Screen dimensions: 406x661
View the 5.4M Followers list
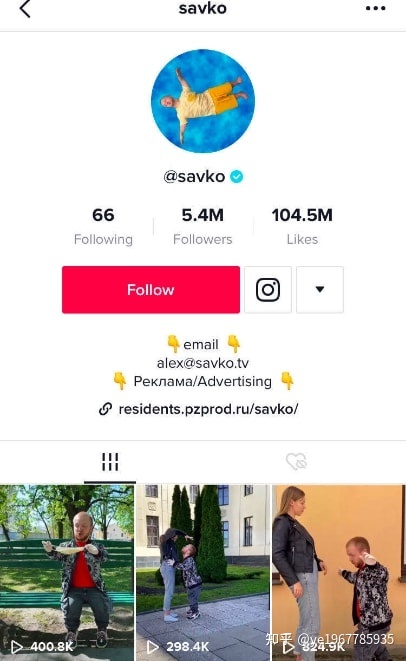tap(203, 226)
